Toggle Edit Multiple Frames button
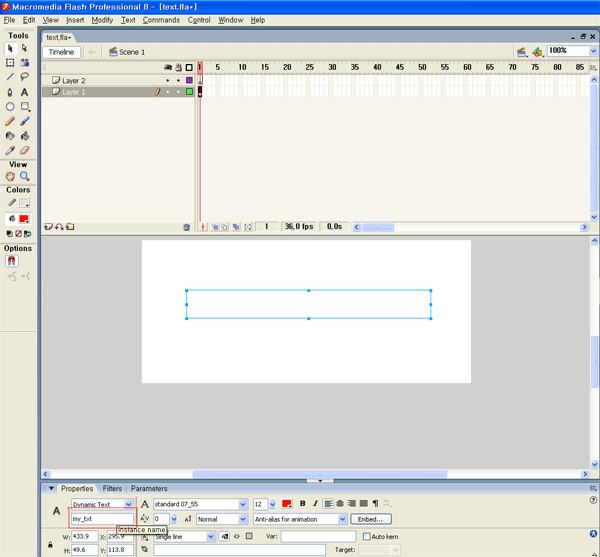The image size is (600, 557). click(236, 227)
